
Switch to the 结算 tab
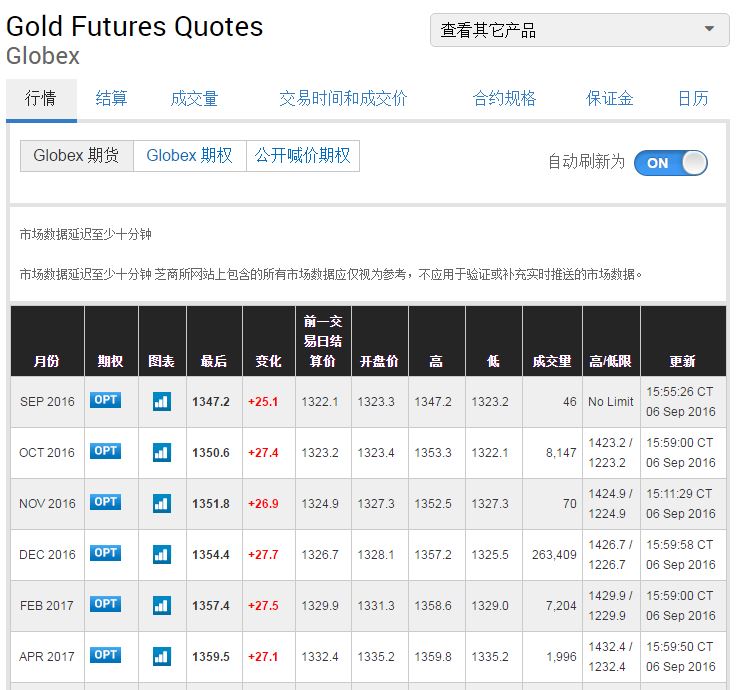coord(111,98)
